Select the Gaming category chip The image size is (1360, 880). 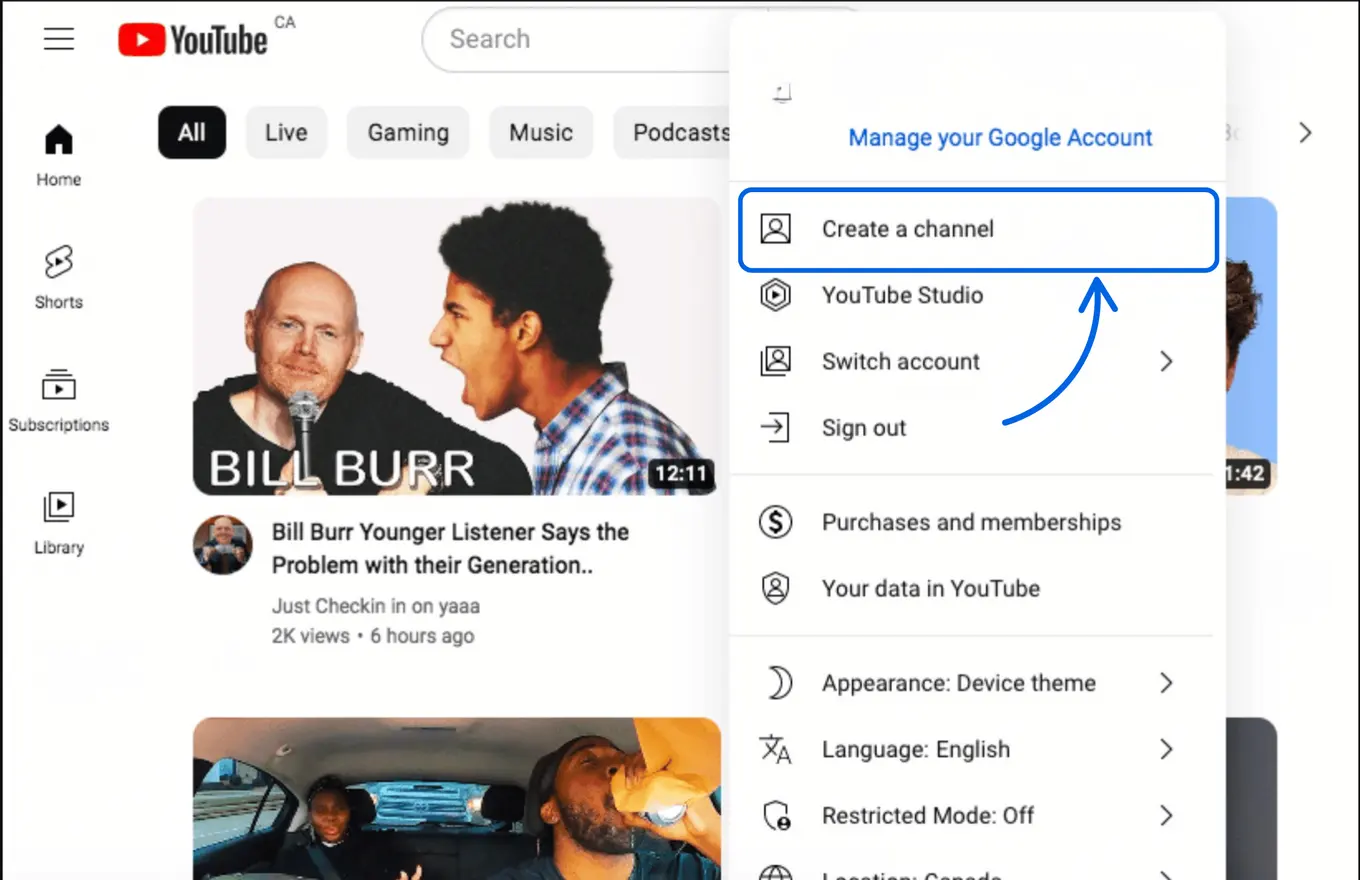click(x=408, y=133)
